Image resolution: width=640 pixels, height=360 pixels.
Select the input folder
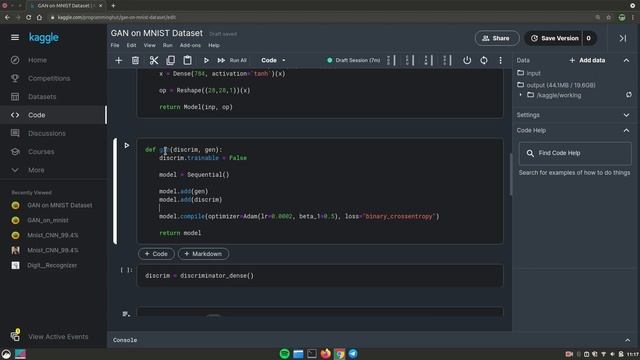coord(529,73)
